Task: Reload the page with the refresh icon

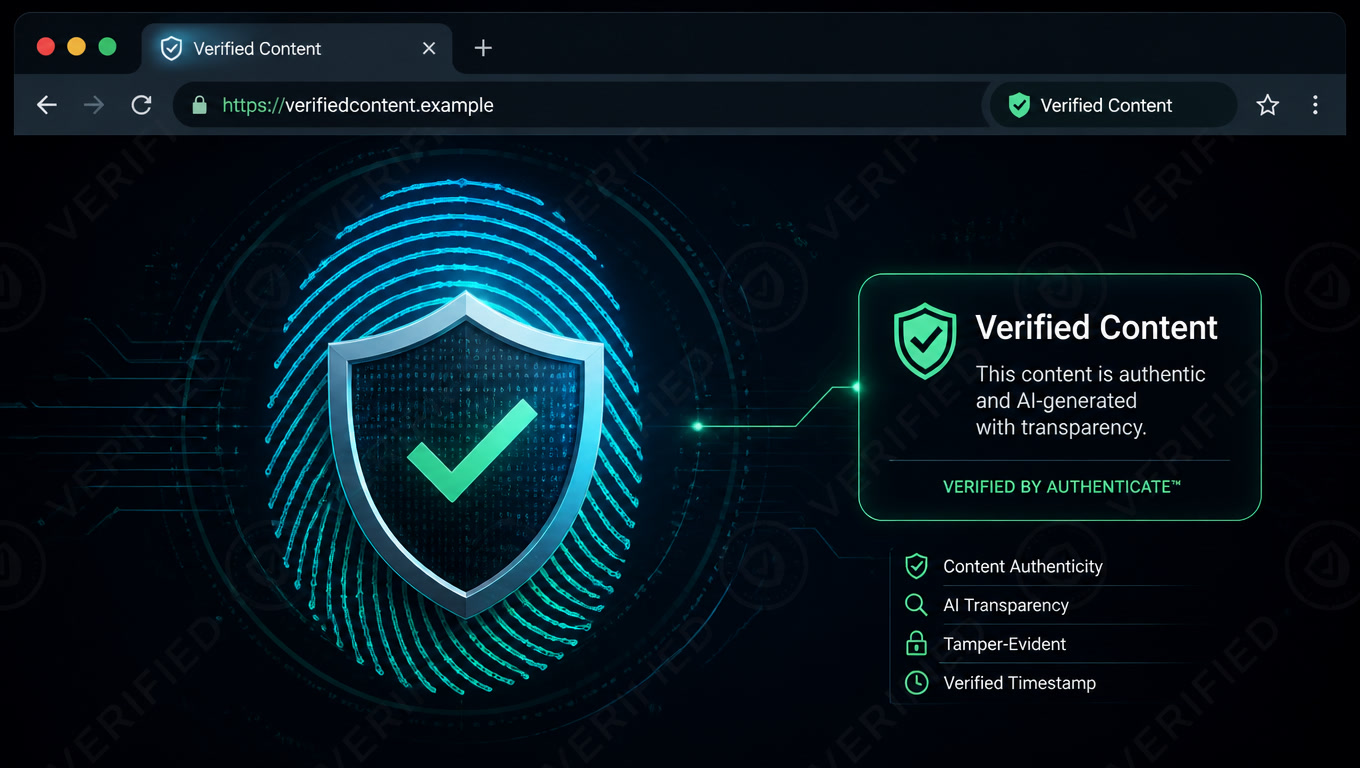Action: pyautogui.click(x=141, y=105)
